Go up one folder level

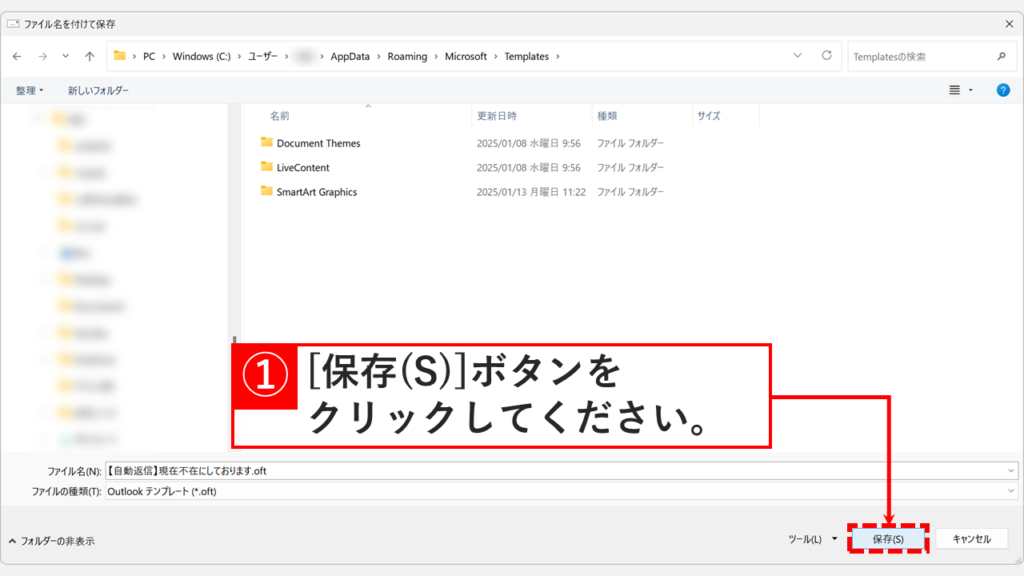pos(89,57)
